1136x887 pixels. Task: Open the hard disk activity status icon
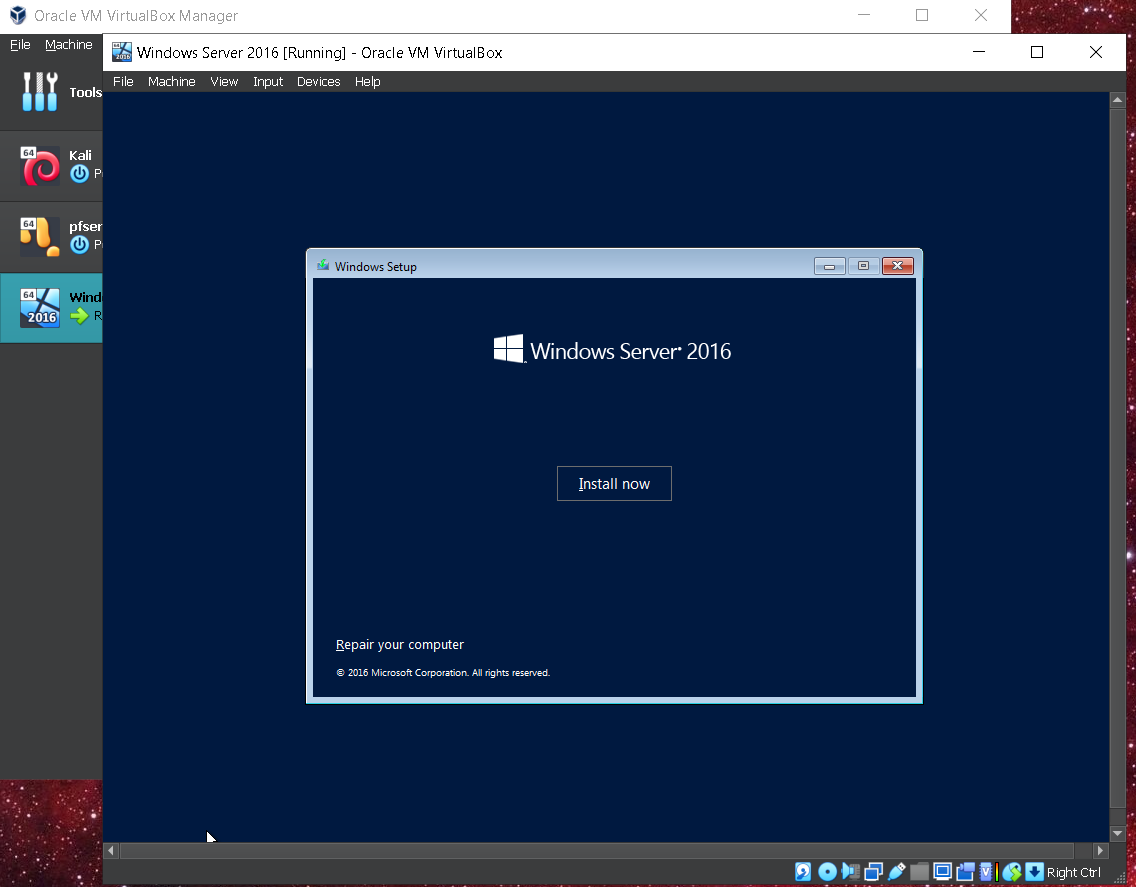click(x=803, y=871)
